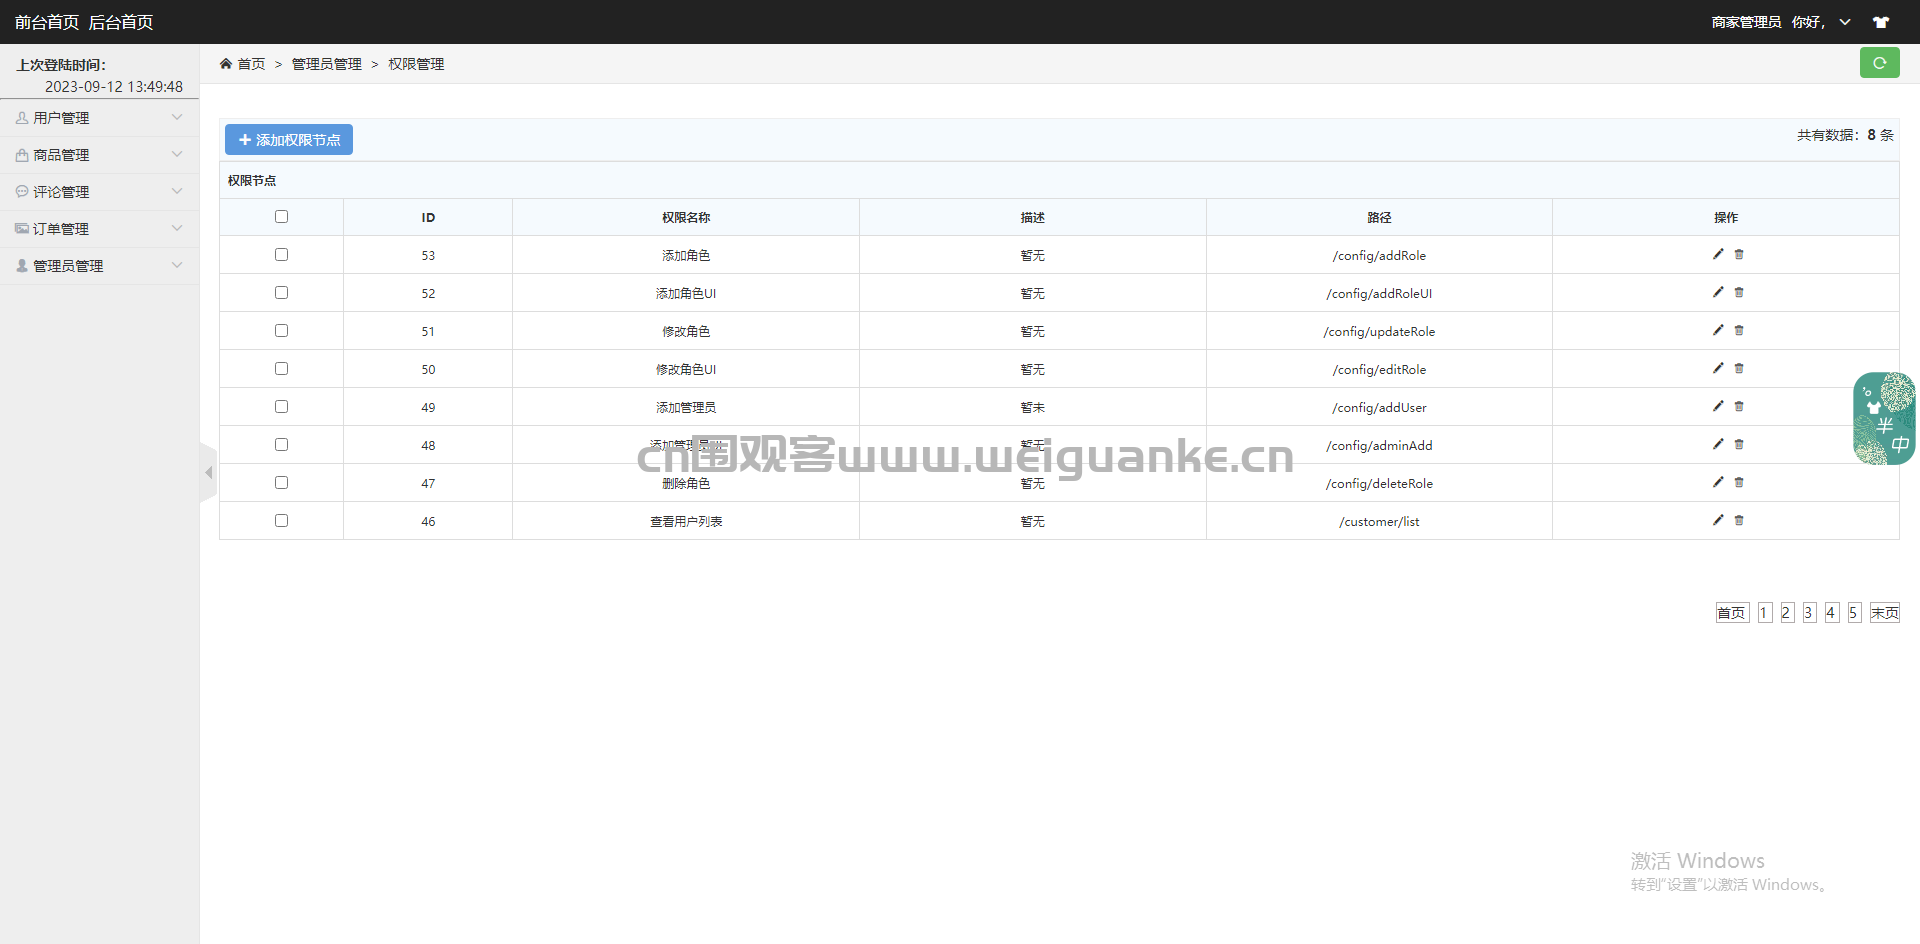This screenshot has height=944, width=1920.
Task: Open the 商家管理员 account dropdown arrow
Action: click(1845, 22)
